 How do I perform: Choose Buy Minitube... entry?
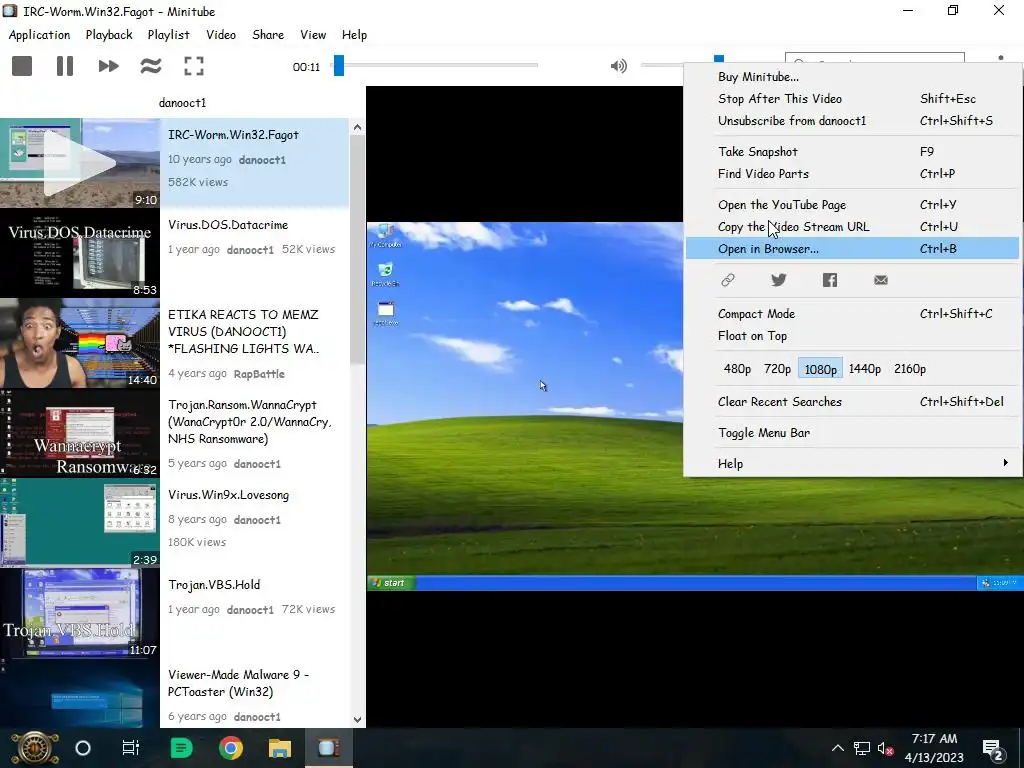852,76
